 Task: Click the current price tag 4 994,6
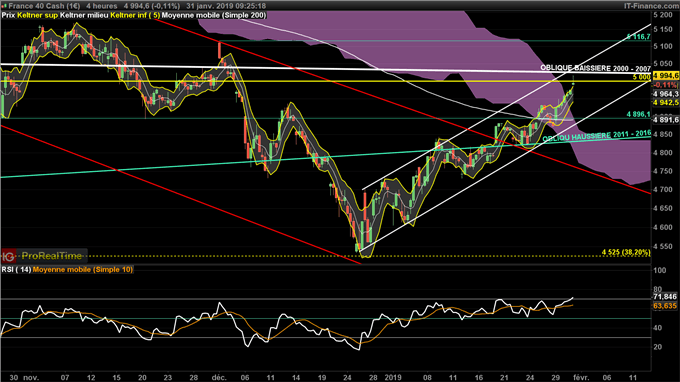click(x=666, y=76)
